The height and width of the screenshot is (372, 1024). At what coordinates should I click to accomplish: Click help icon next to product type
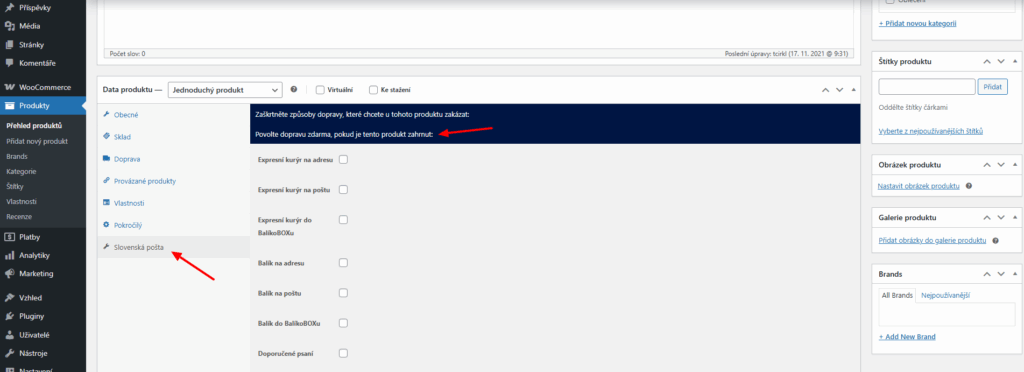click(x=294, y=89)
